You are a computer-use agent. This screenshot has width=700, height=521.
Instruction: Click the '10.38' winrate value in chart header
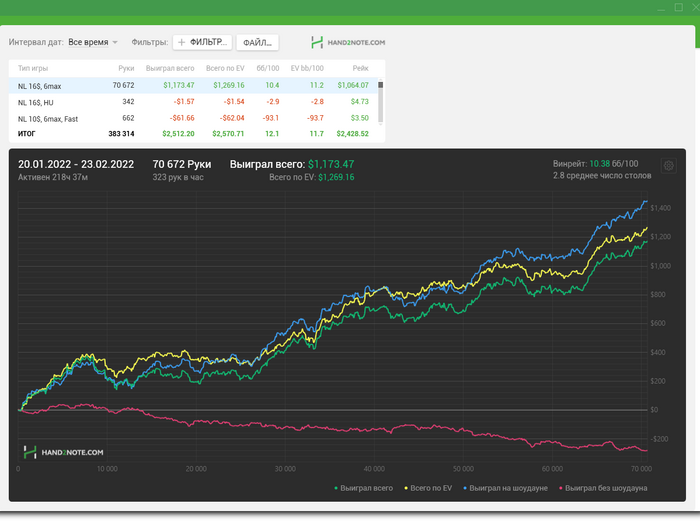pyautogui.click(x=600, y=164)
